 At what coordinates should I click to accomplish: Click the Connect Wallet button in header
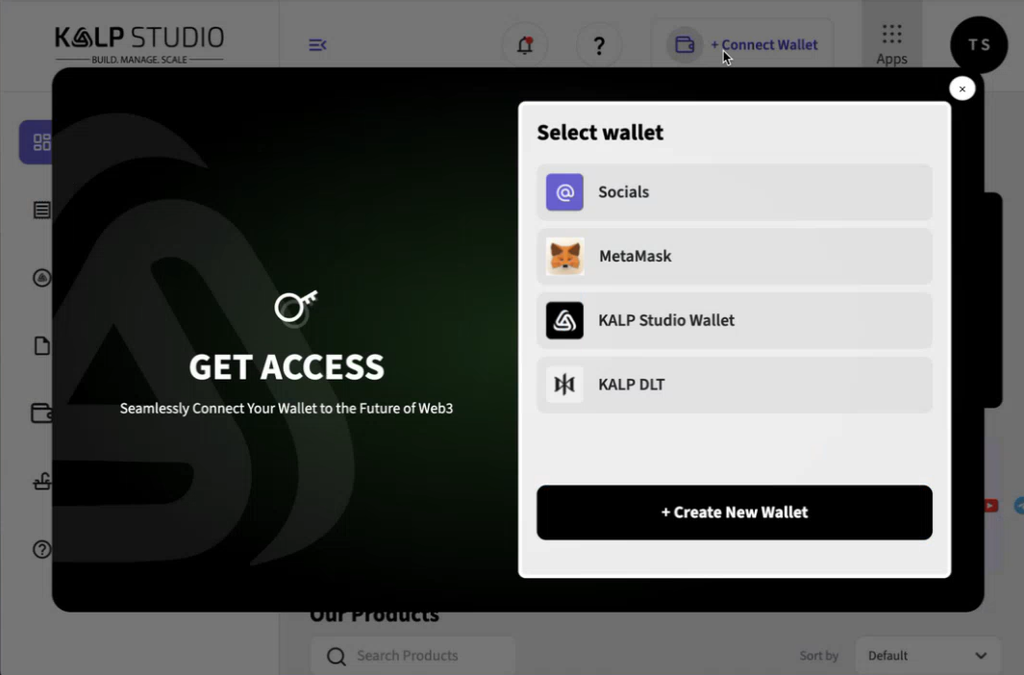coord(745,45)
